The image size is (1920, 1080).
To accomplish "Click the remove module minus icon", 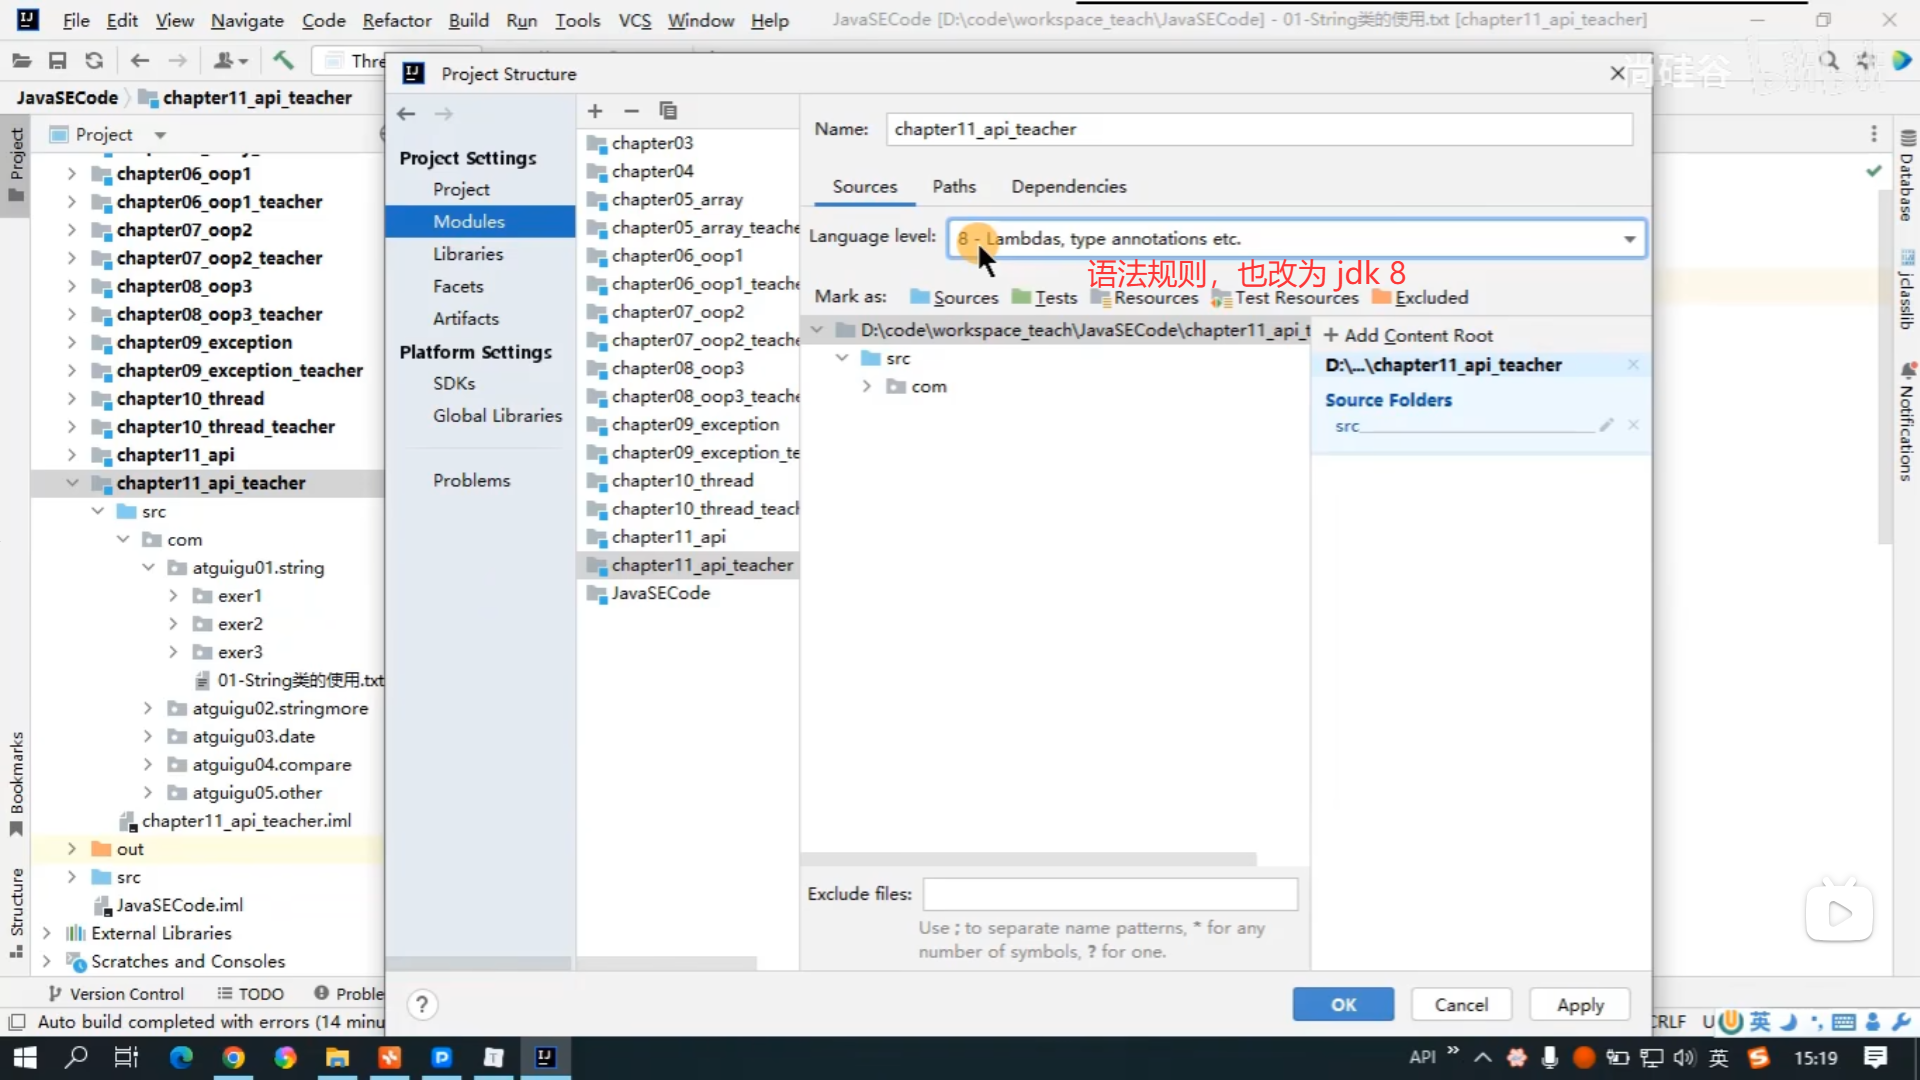I will point(631,111).
